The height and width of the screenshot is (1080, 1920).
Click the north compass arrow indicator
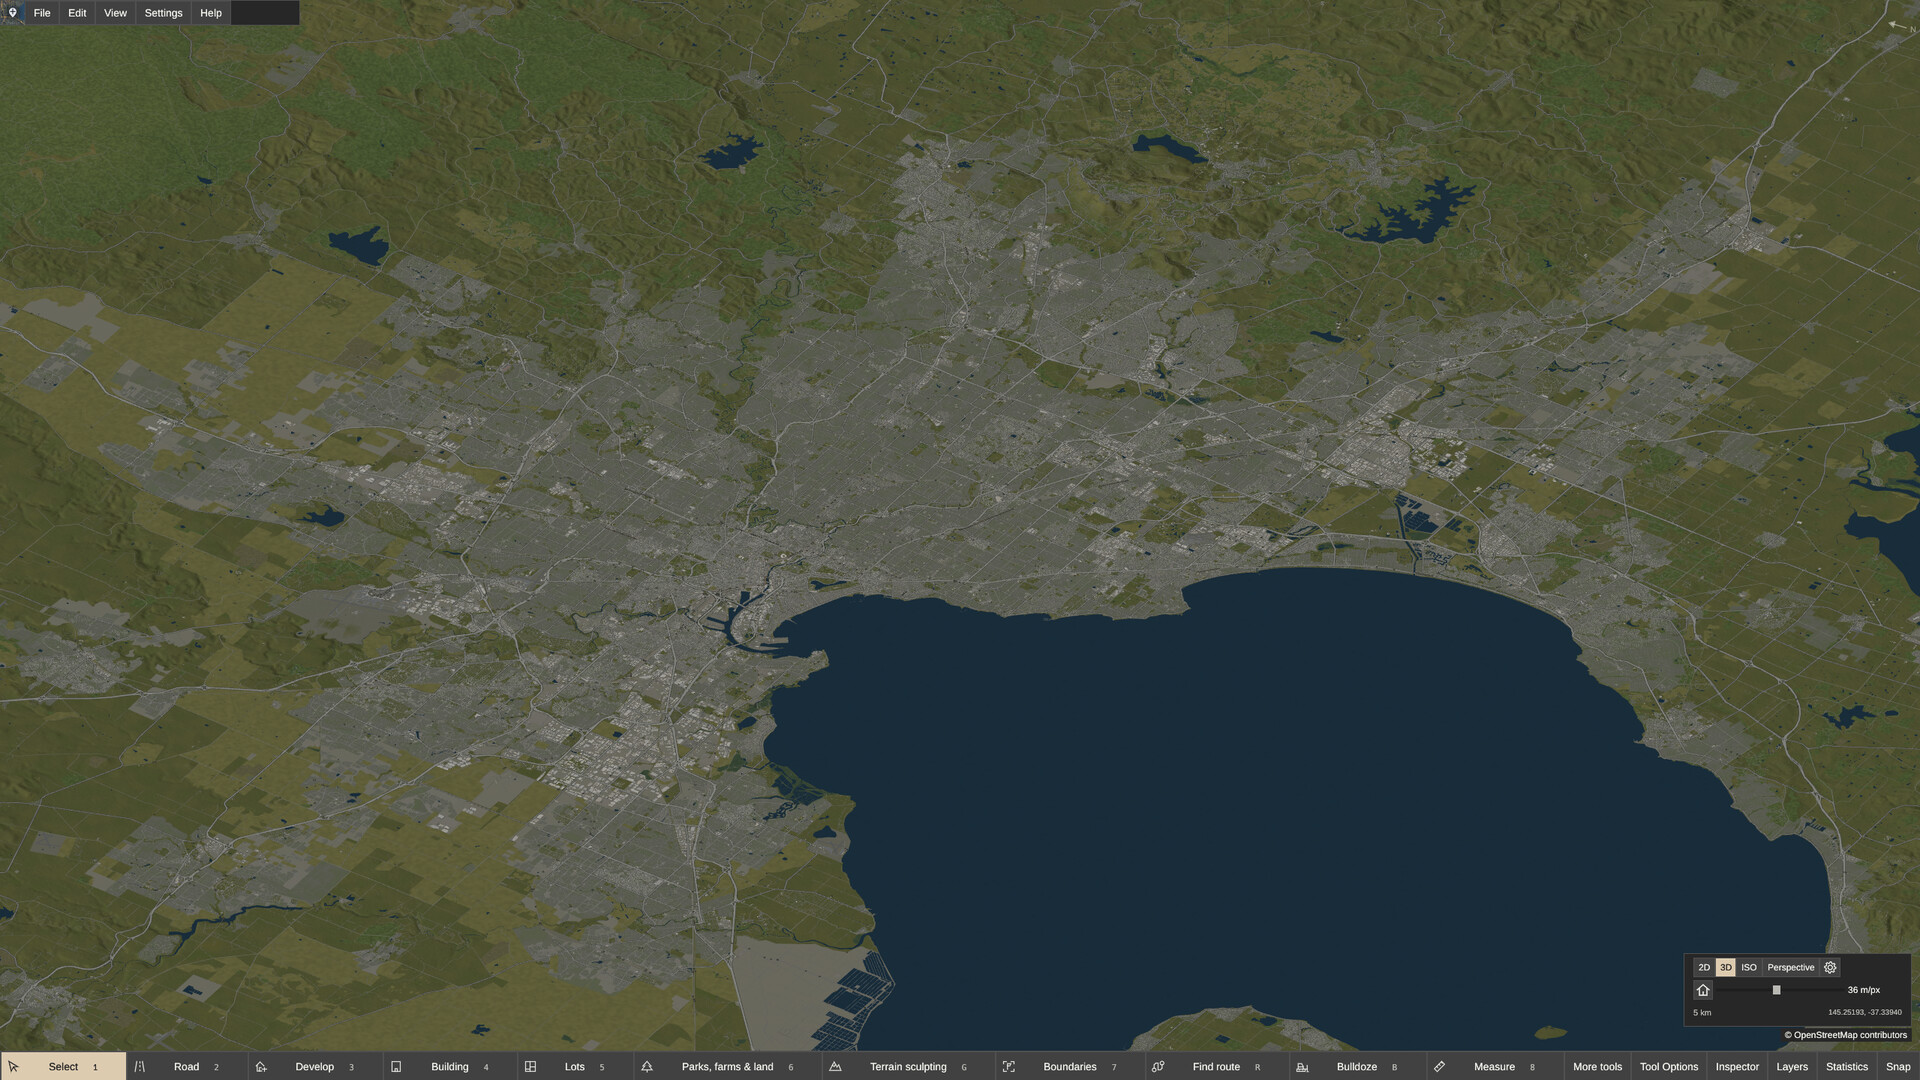(x=1900, y=26)
